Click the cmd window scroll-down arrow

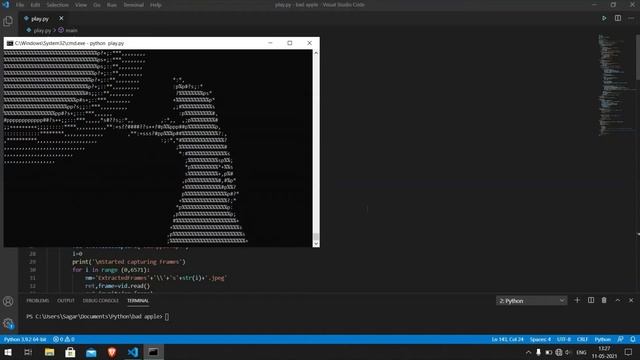pyautogui.click(x=316, y=244)
